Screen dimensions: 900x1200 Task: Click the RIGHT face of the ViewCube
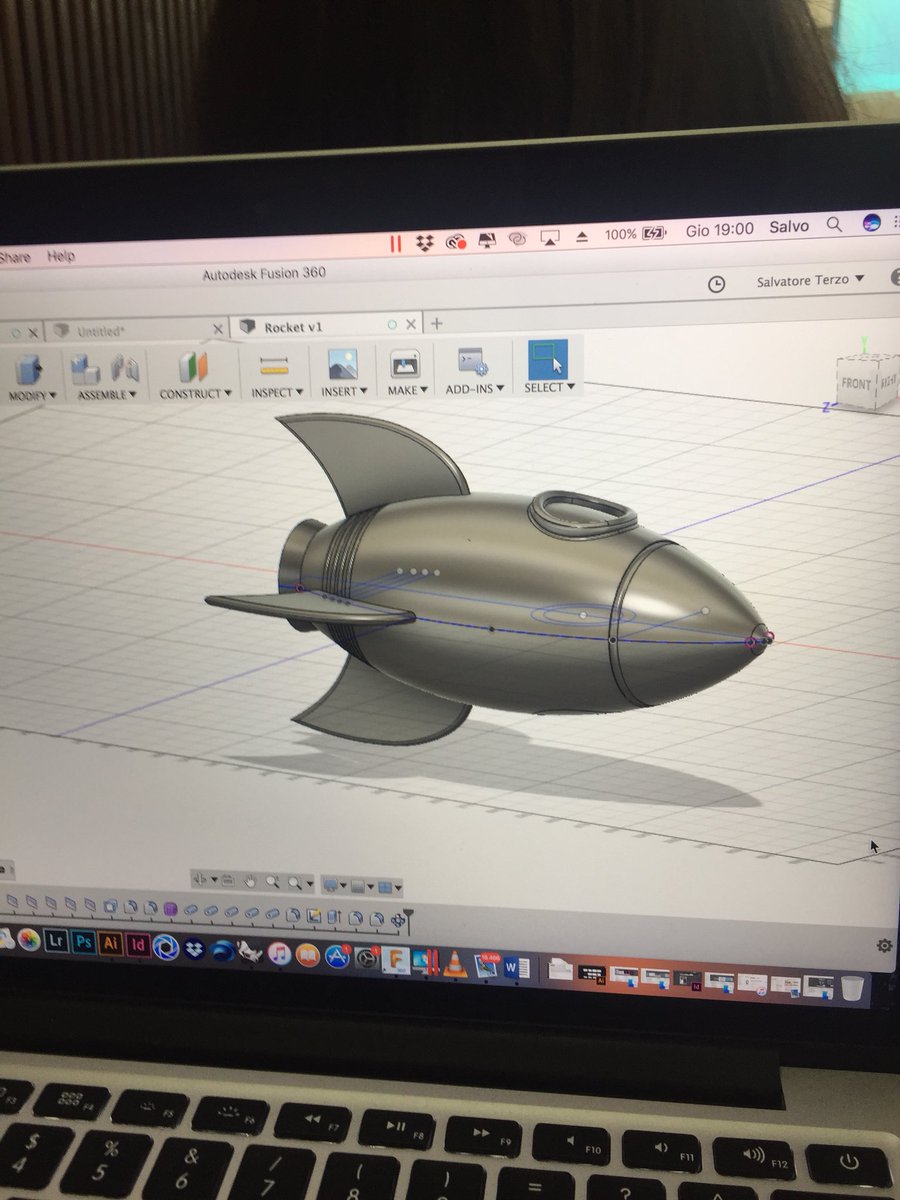887,381
